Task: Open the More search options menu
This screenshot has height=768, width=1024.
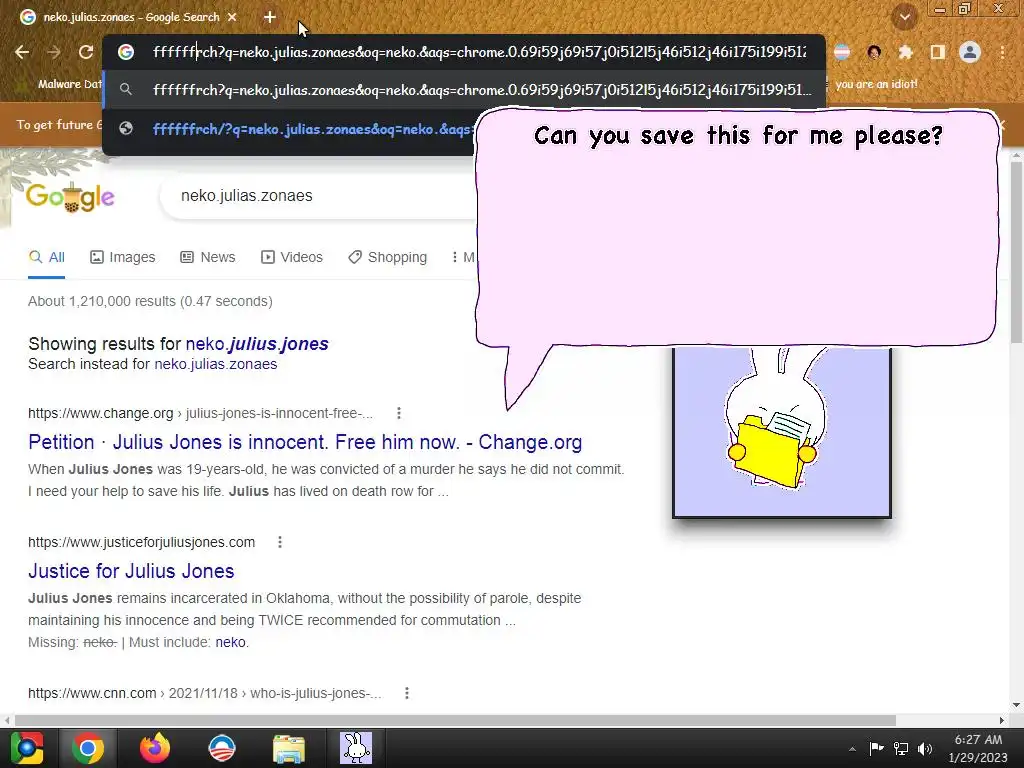Action: (x=462, y=257)
